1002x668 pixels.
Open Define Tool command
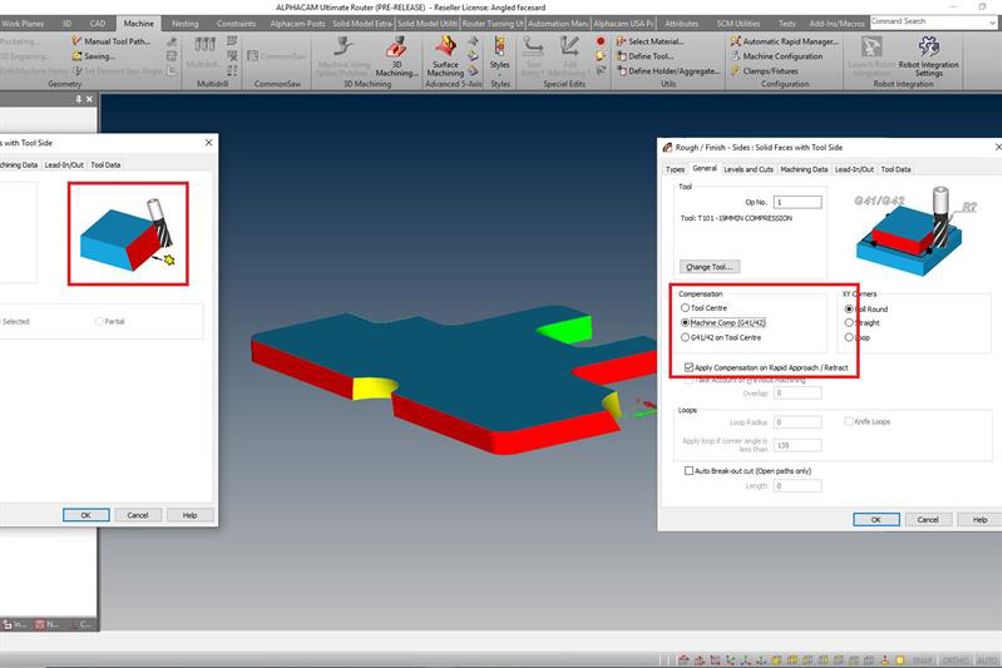(645, 56)
